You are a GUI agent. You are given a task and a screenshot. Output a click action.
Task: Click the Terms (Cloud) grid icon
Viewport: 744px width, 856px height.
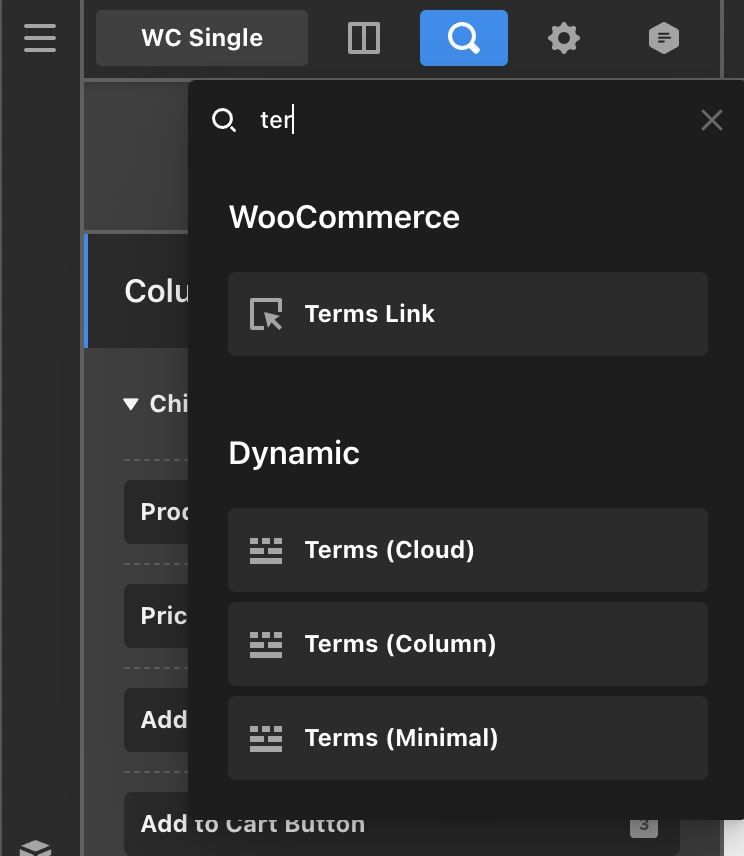click(266, 550)
